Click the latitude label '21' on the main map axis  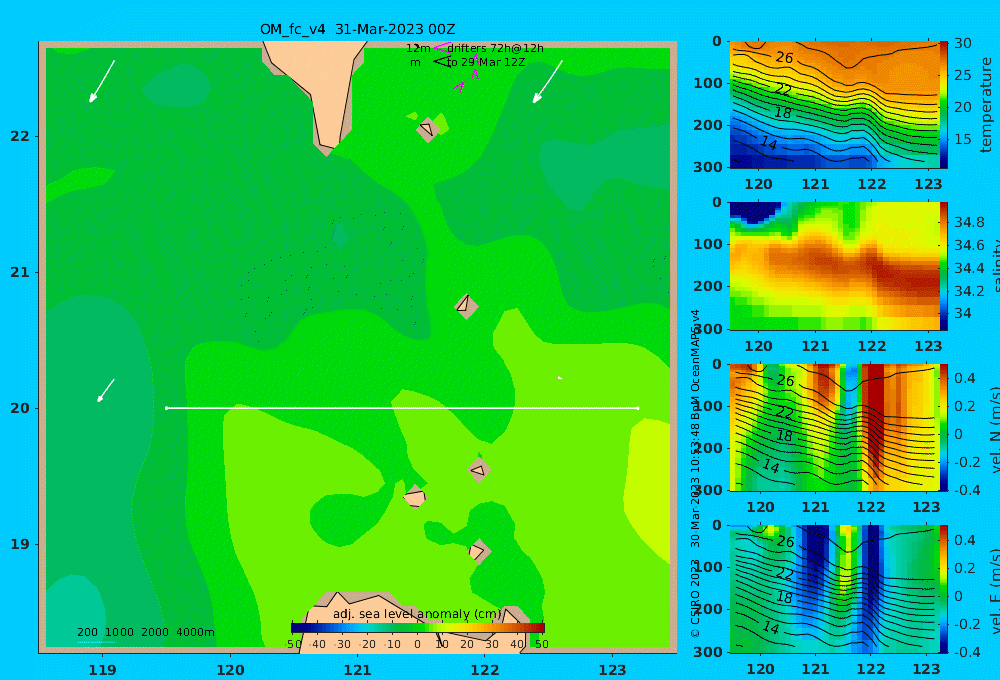point(20,272)
